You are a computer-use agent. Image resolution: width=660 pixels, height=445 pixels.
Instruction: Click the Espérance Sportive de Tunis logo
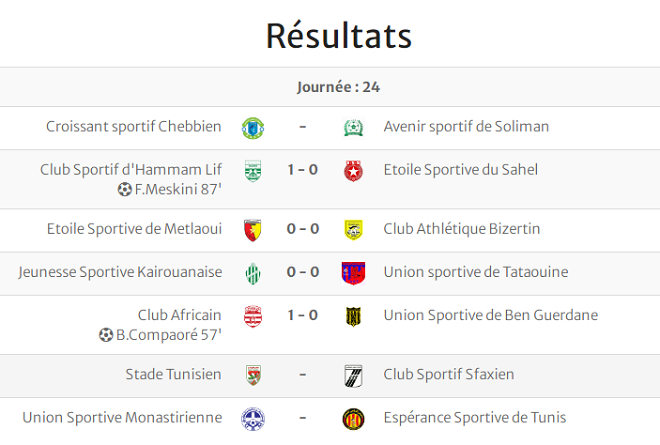point(353,418)
